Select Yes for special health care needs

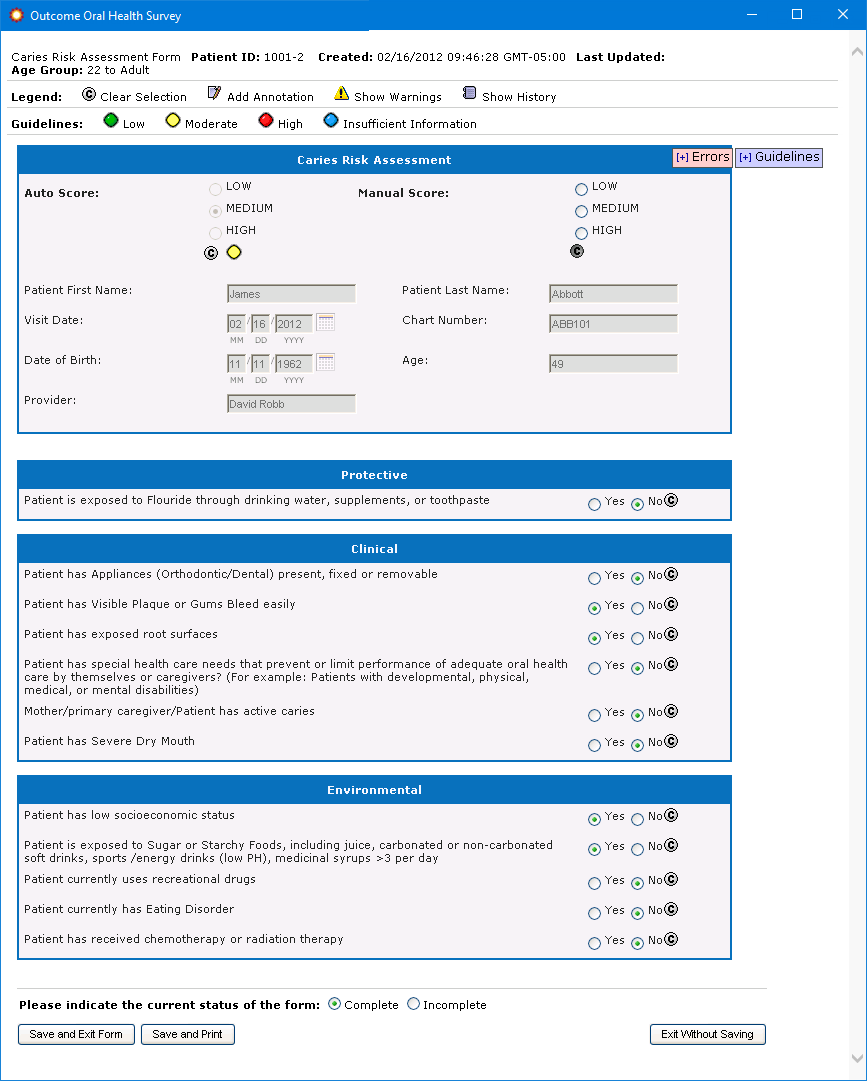point(595,669)
